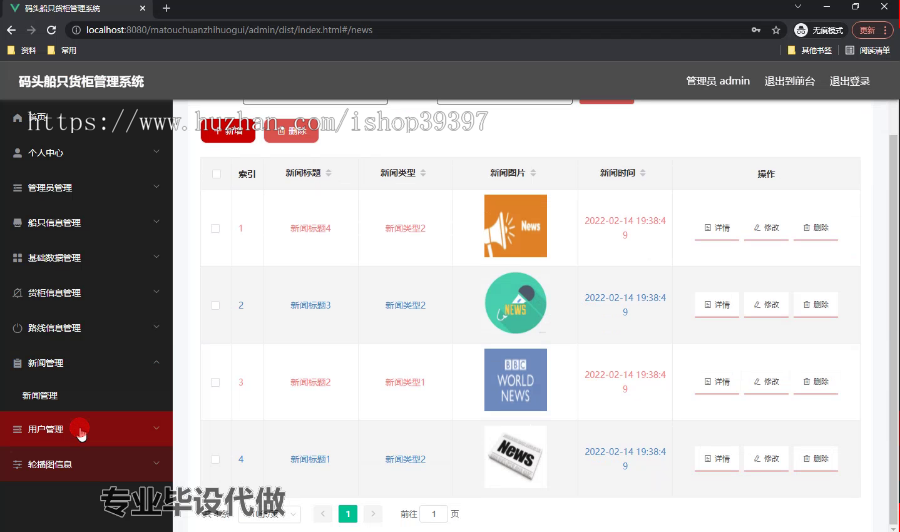Click the 轮播图信息 icon in sidebar

(17, 464)
